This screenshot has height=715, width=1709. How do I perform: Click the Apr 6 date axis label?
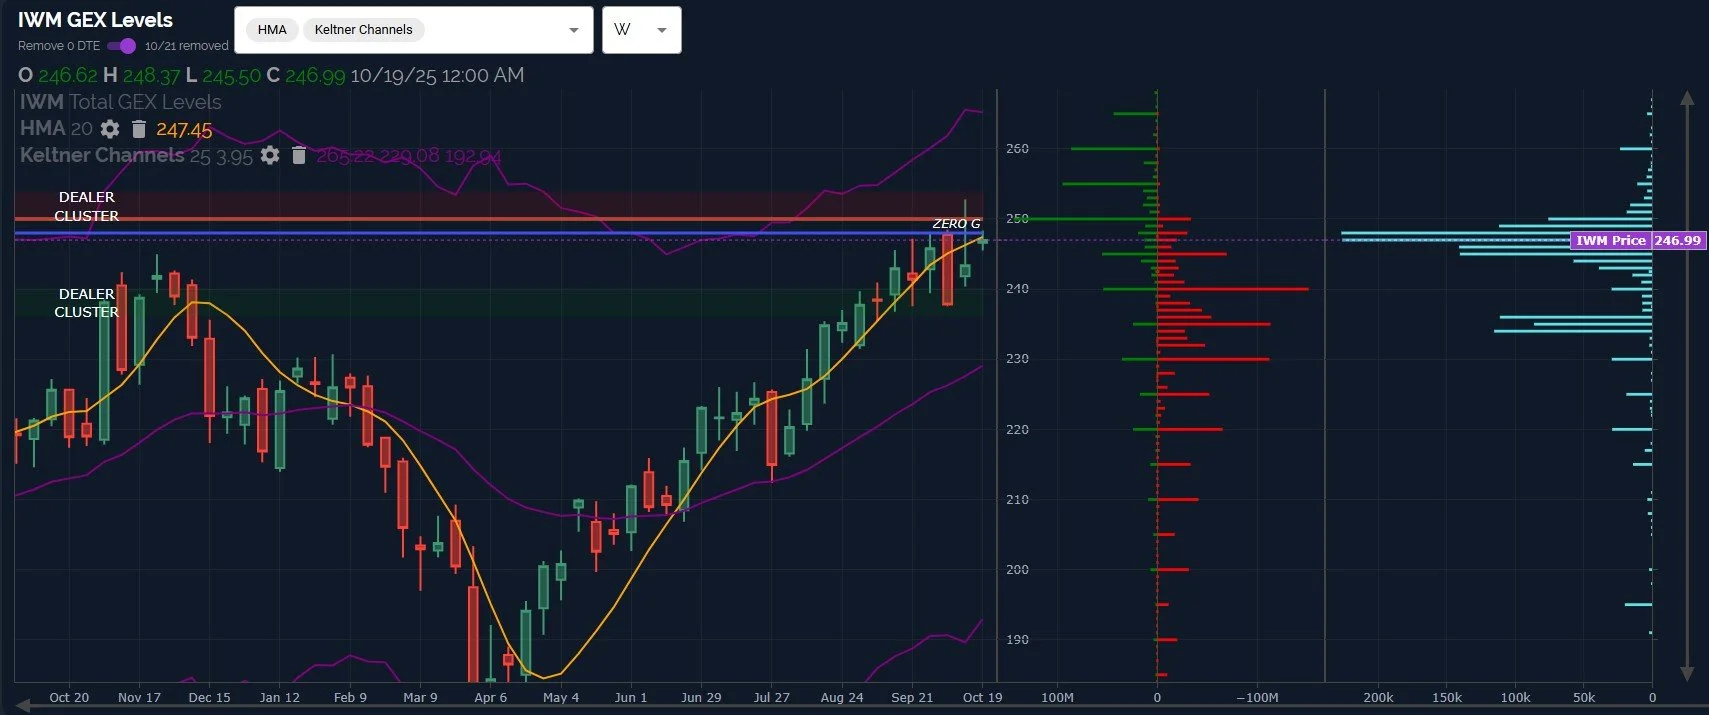click(490, 697)
